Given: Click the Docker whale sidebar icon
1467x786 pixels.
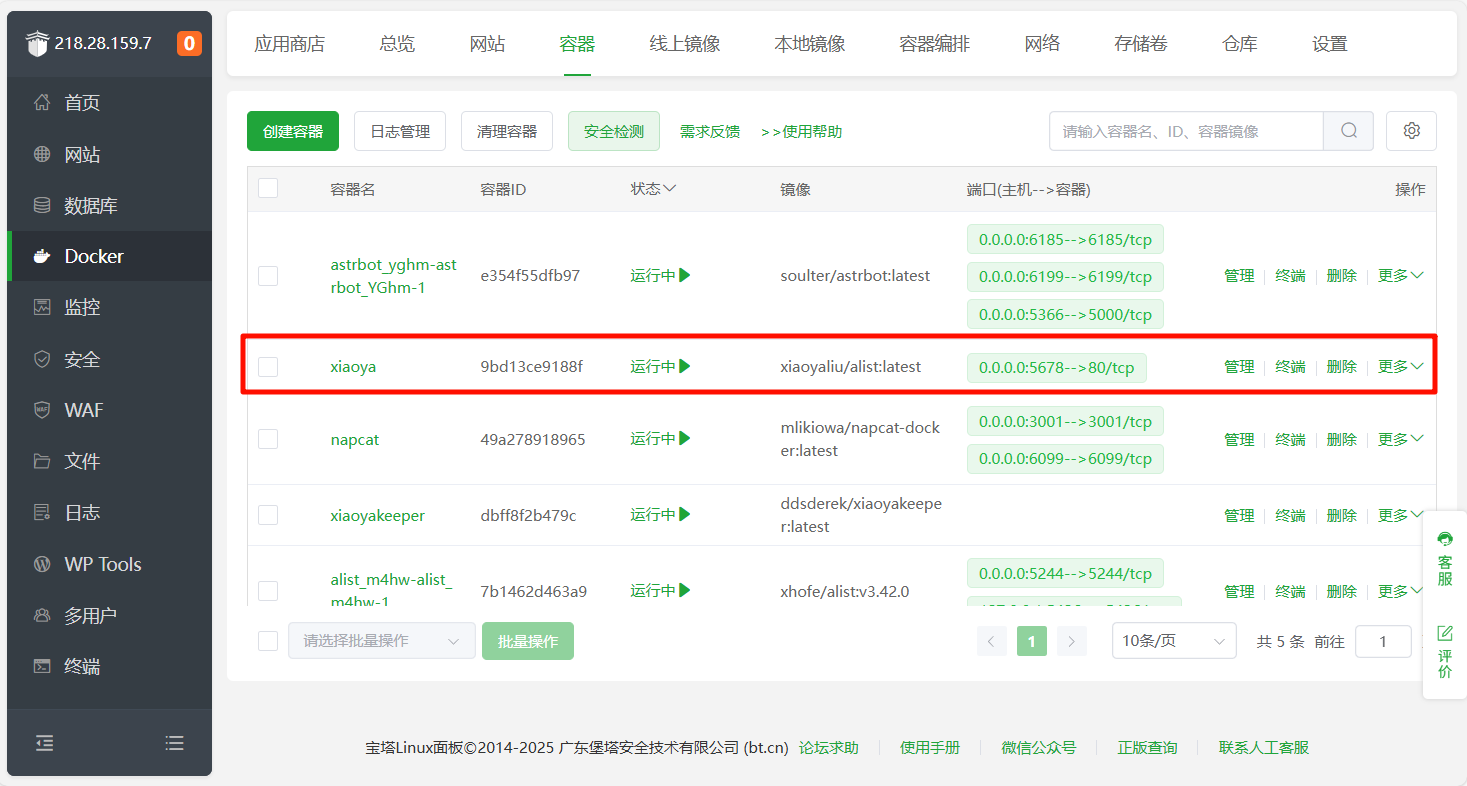Looking at the screenshot, I should pyautogui.click(x=42, y=257).
